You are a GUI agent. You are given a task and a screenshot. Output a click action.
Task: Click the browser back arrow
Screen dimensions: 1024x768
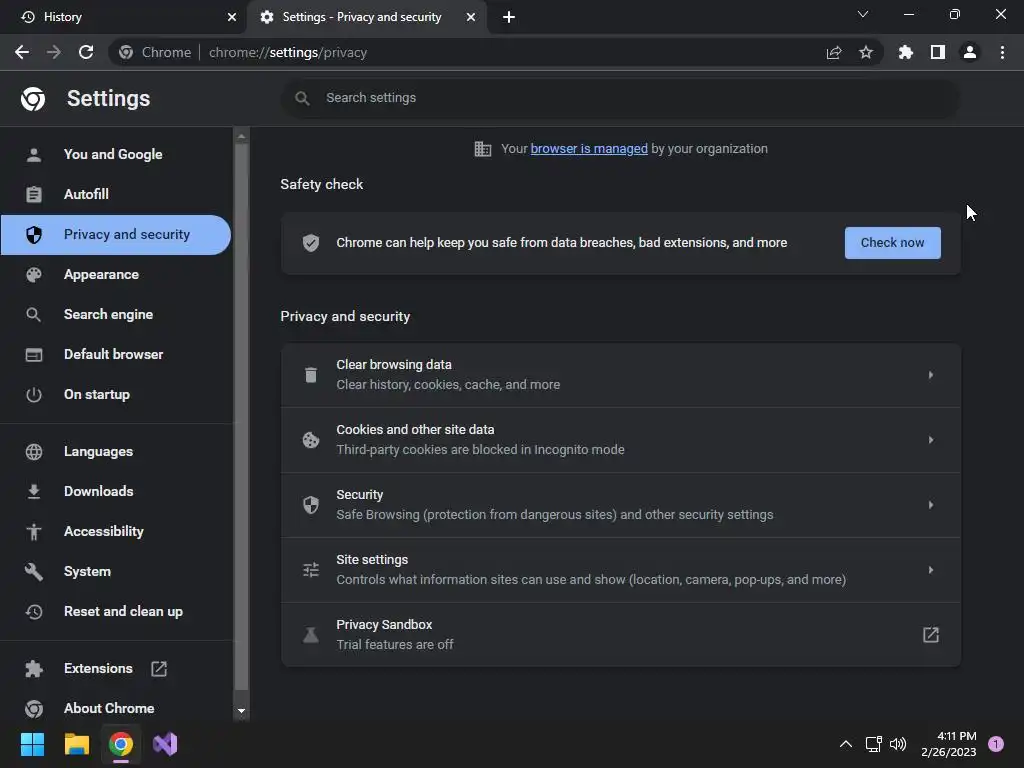[x=22, y=52]
